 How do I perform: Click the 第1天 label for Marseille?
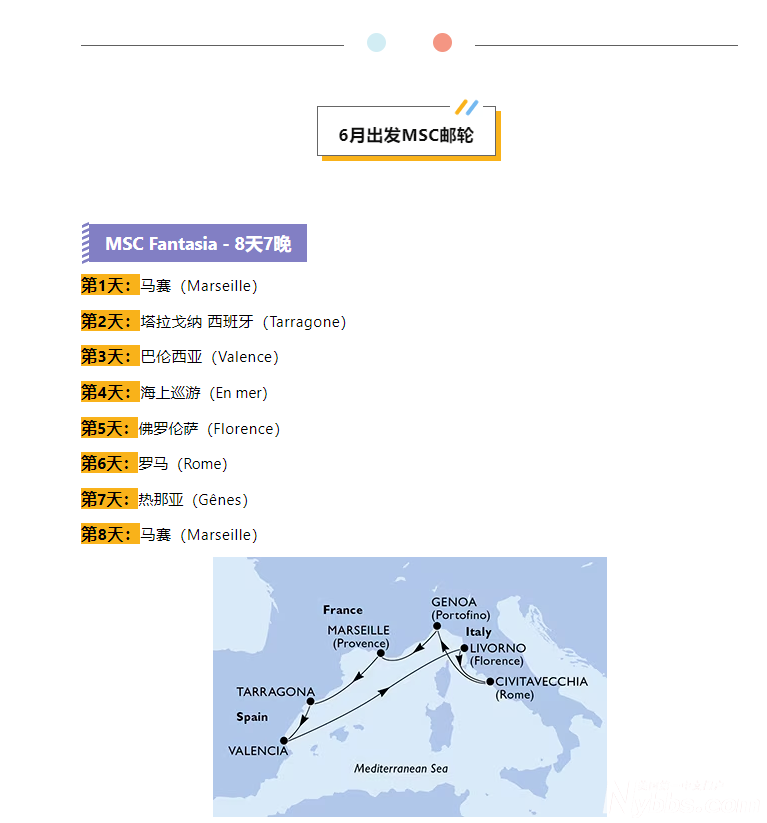coord(108,286)
